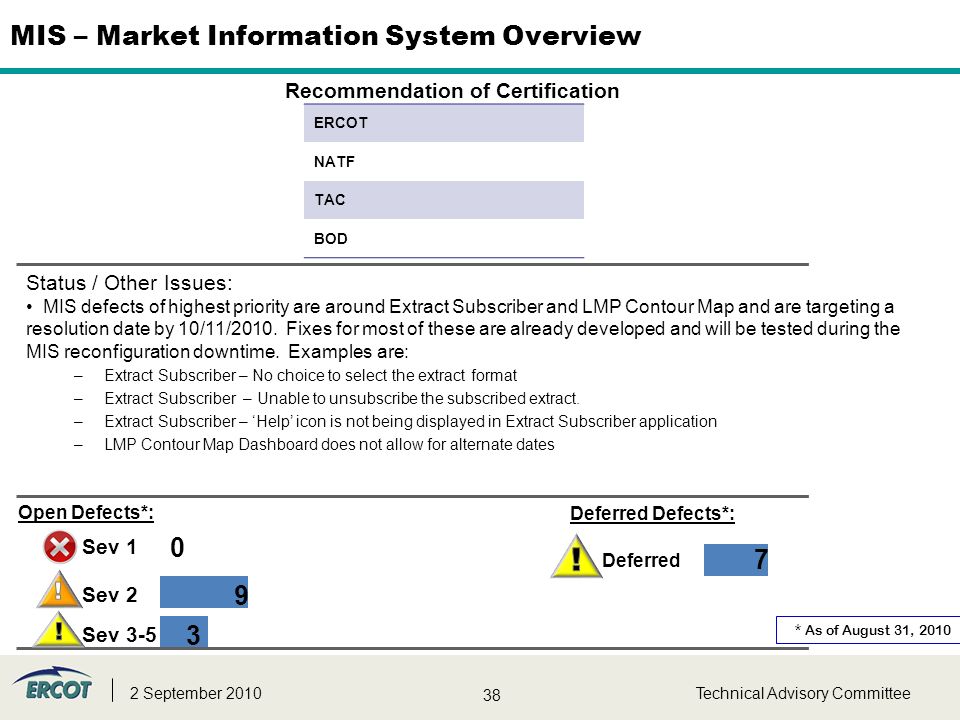Click the bullet 'Unable to unsubscribe the subscribed extract'
The height and width of the screenshot is (720, 960).
[x=342, y=399]
